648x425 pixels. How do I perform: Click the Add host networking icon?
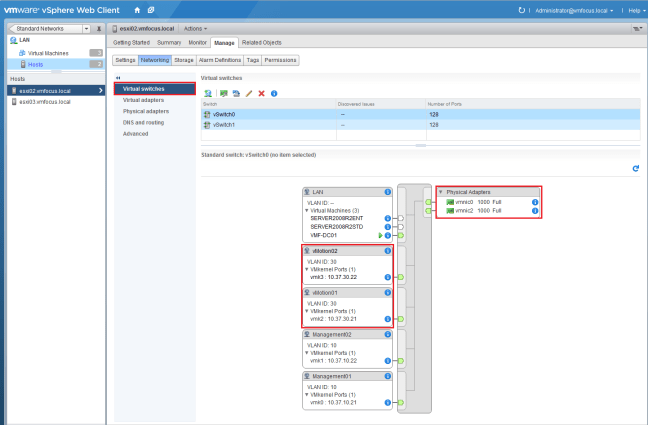pyautogui.click(x=208, y=93)
